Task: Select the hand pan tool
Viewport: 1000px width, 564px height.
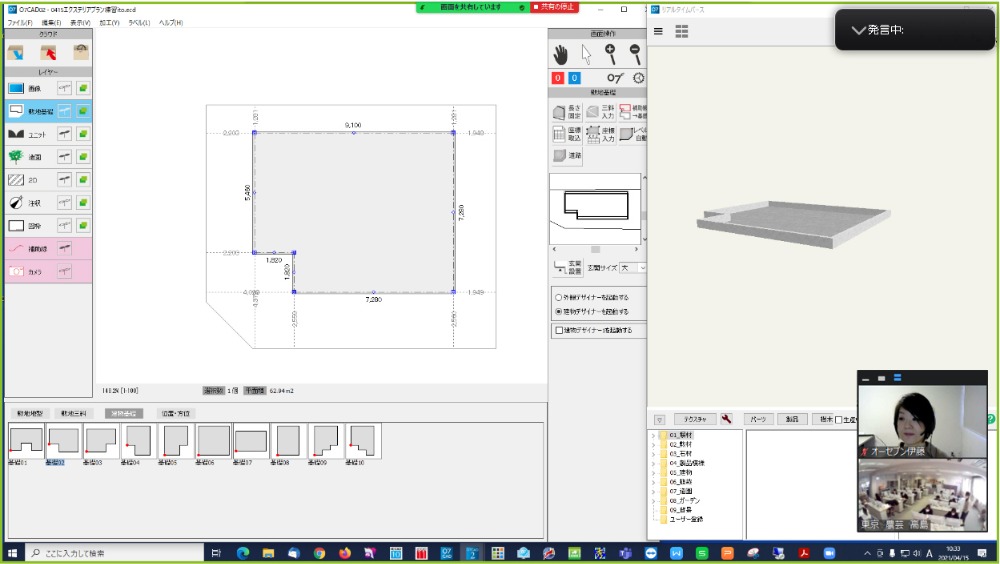Action: pos(561,53)
